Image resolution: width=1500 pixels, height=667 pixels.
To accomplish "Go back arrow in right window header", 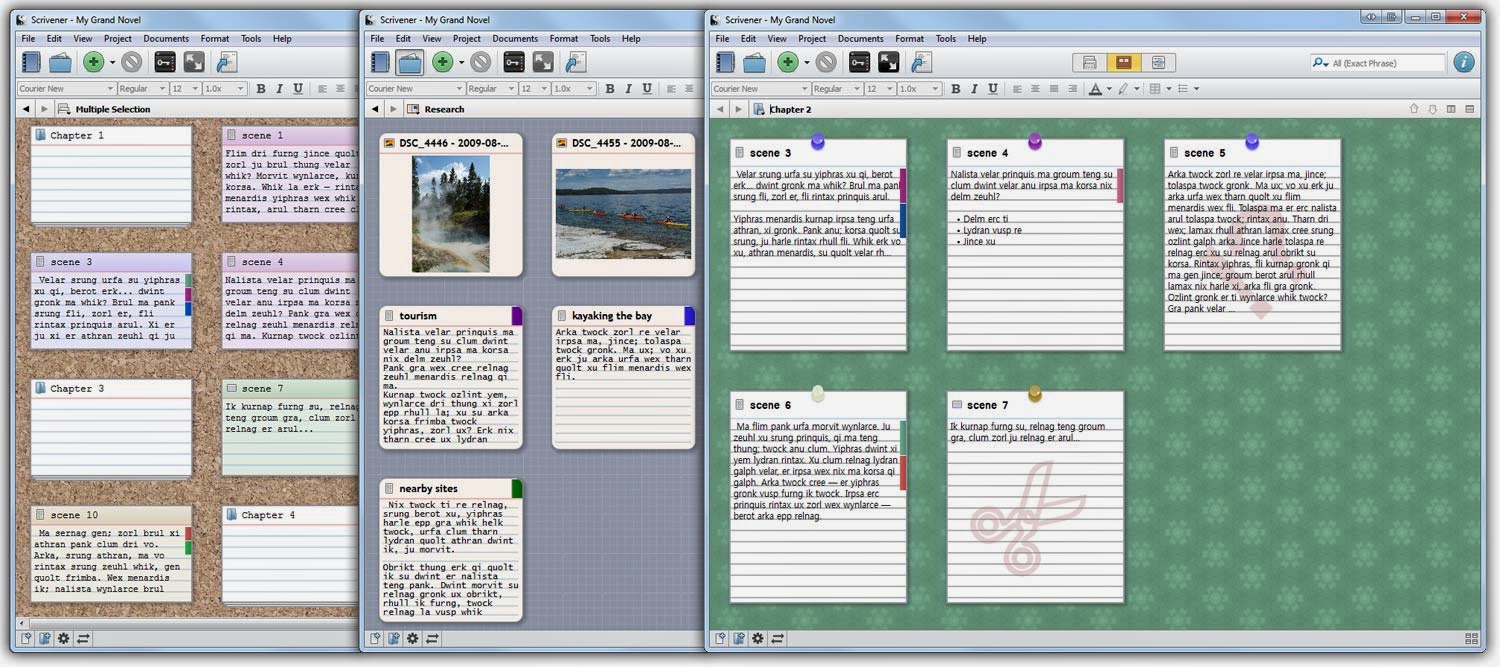I will 721,109.
